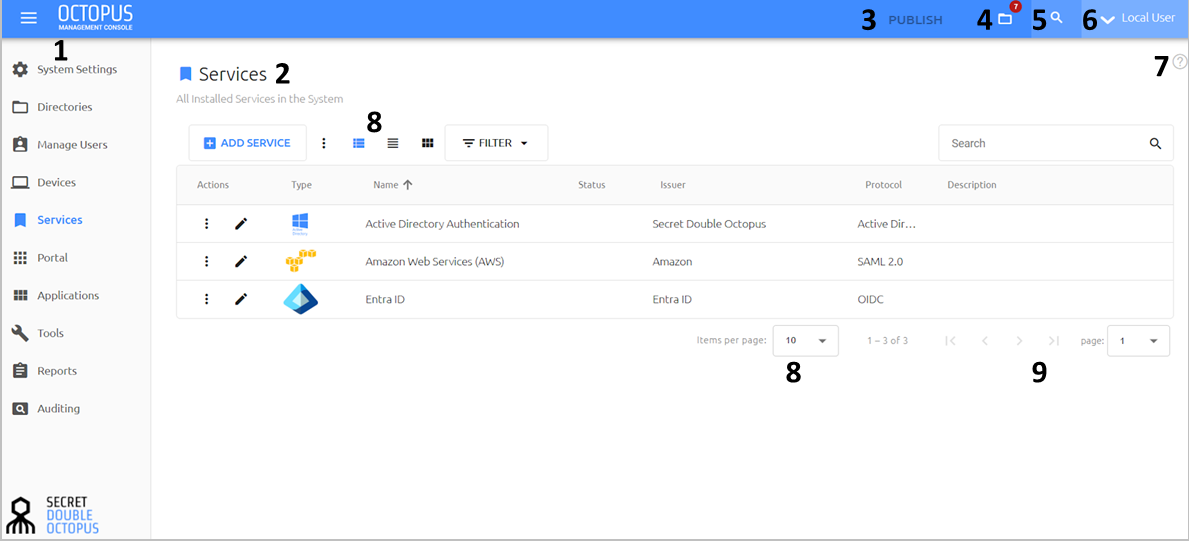Click the truncated Active Dir… protocol cell

[886, 224]
